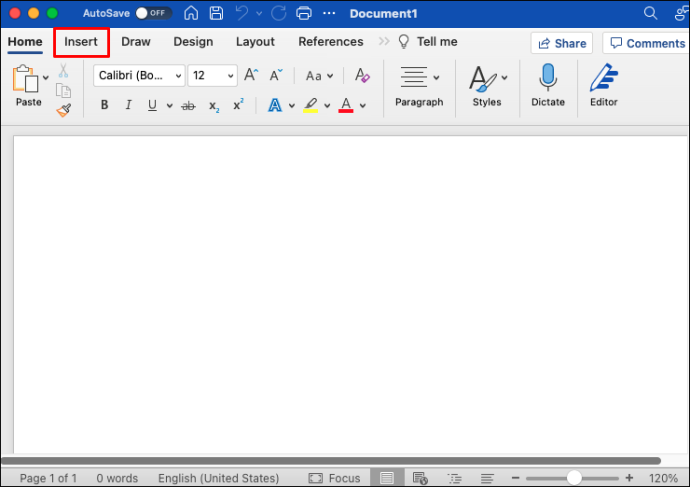The image size is (690, 487).
Task: Expand the font color arrow
Action: (x=363, y=106)
